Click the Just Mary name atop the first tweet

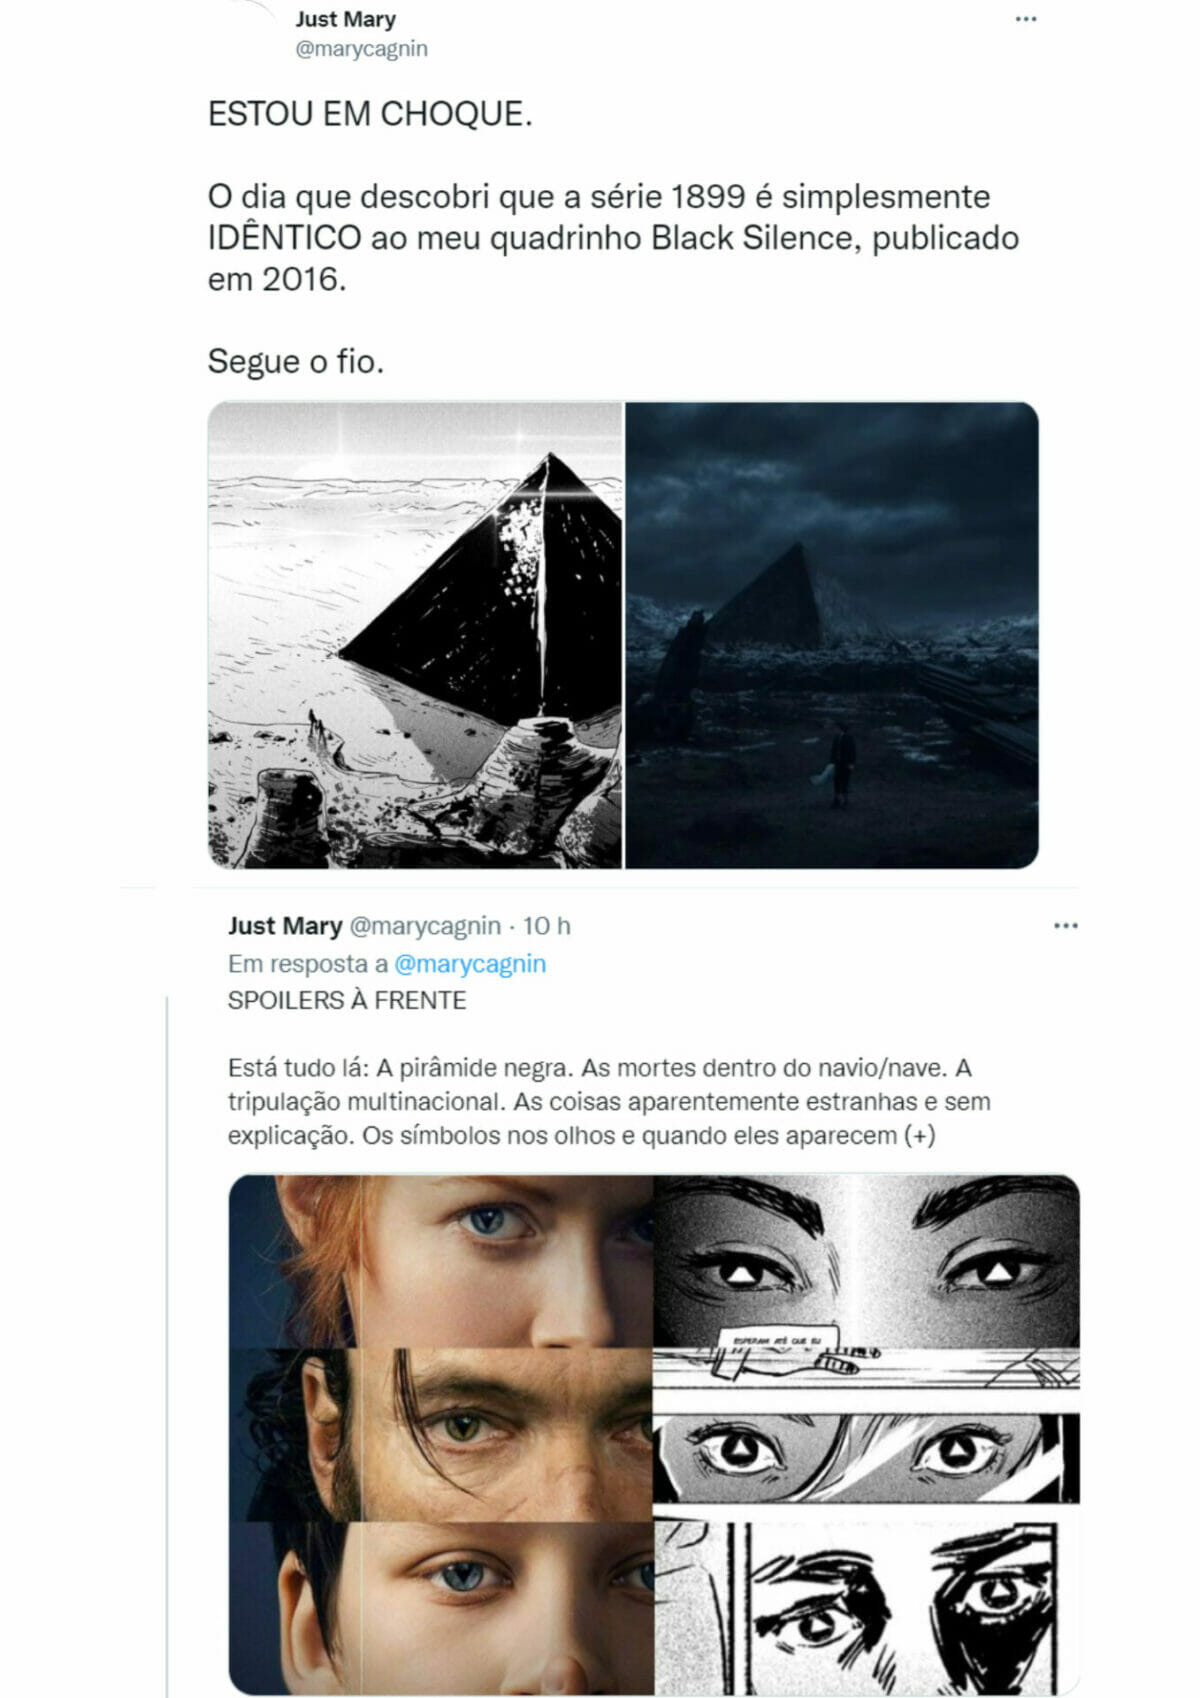[345, 19]
